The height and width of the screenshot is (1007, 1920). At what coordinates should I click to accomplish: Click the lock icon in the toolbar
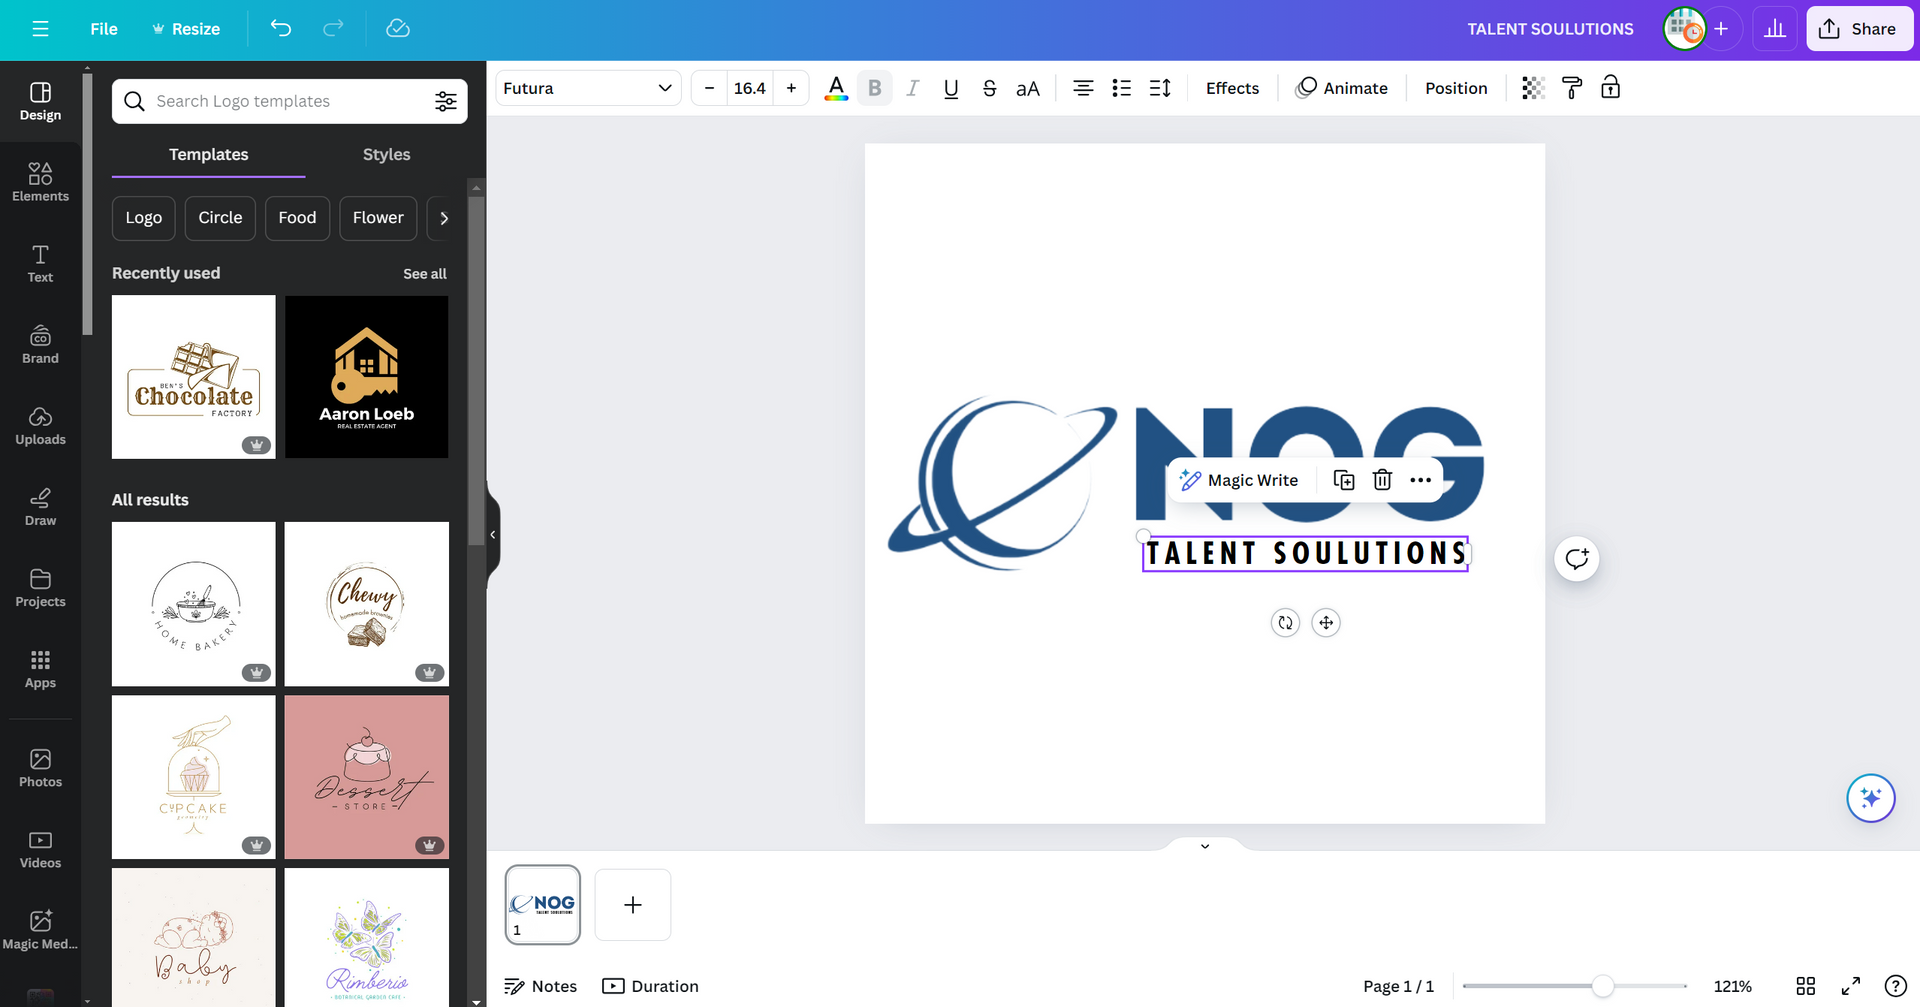tap(1610, 88)
